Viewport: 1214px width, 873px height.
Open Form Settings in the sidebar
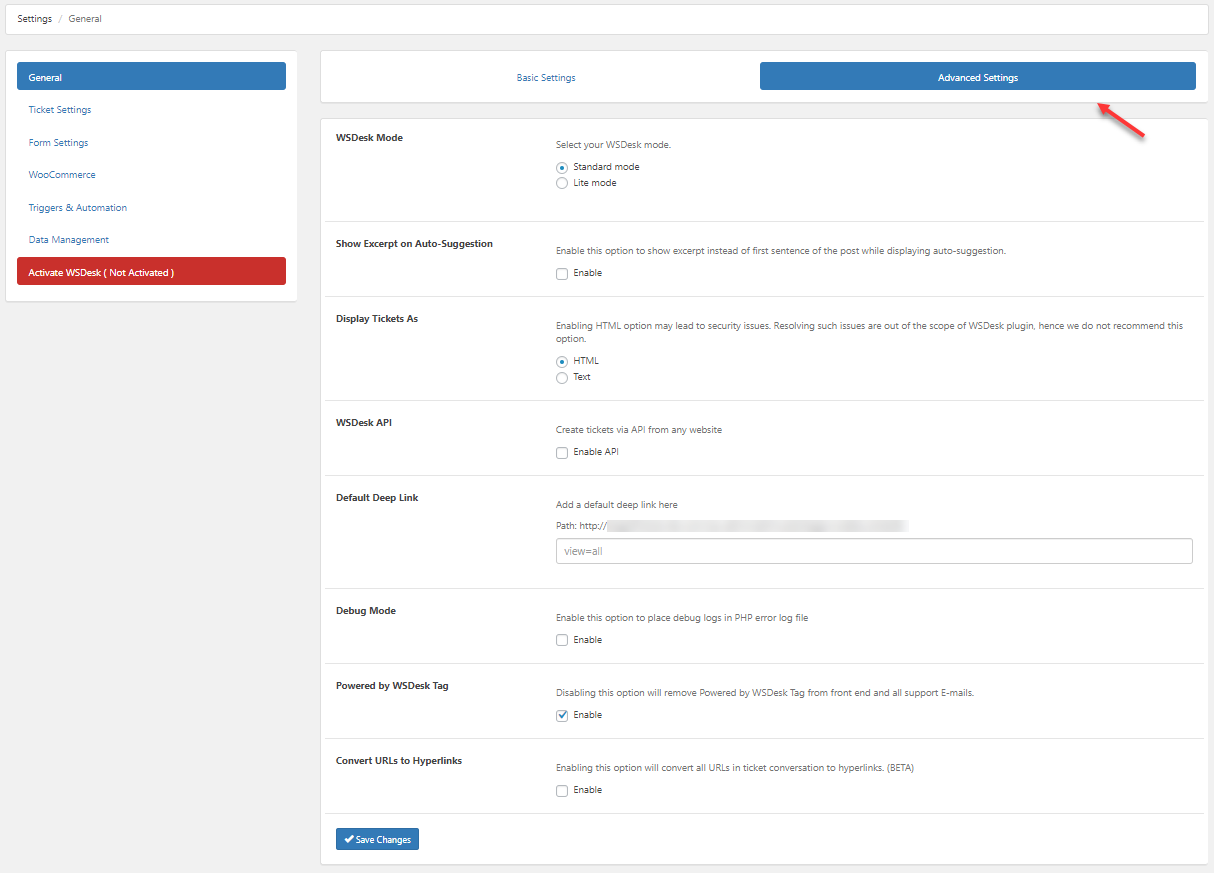coord(58,143)
